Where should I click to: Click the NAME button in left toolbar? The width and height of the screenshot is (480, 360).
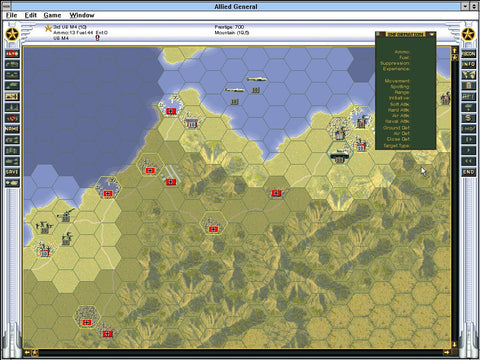point(12,129)
